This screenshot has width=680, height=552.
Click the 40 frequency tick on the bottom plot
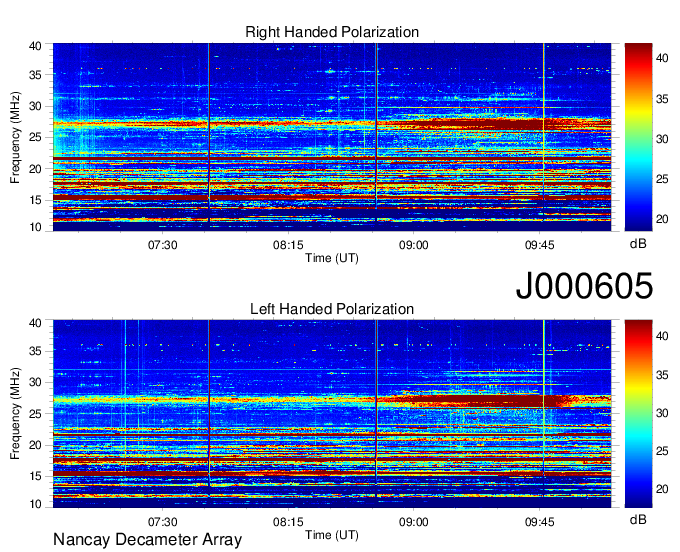(x=35, y=323)
